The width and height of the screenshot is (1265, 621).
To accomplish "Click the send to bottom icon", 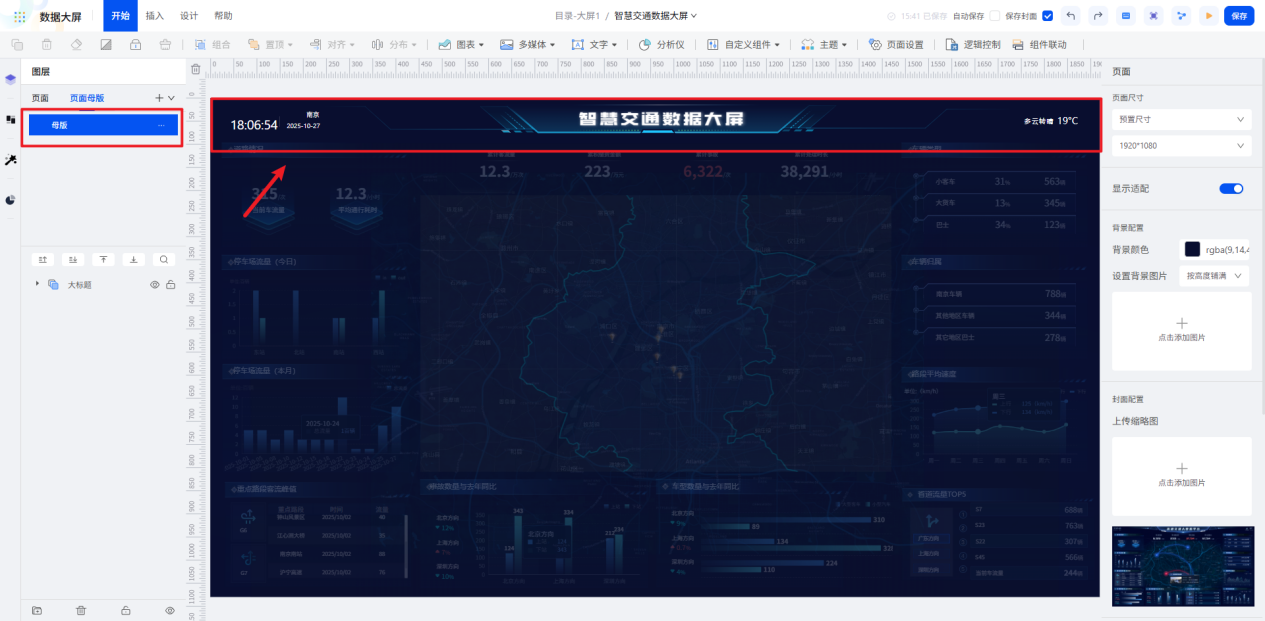I will click(x=134, y=259).
